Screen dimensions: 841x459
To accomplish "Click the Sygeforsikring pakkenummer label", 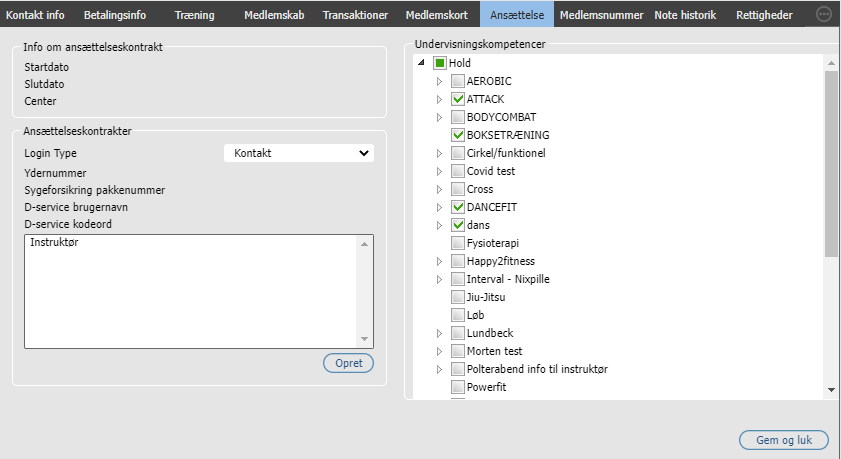I will pyautogui.click(x=94, y=190).
